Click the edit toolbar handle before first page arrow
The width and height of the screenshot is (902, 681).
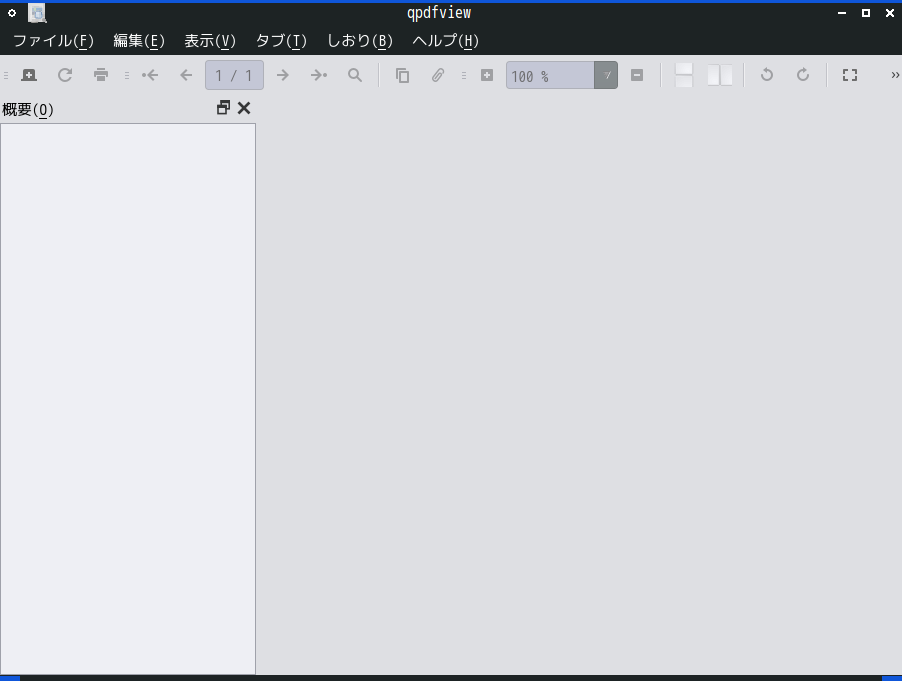(x=127, y=75)
